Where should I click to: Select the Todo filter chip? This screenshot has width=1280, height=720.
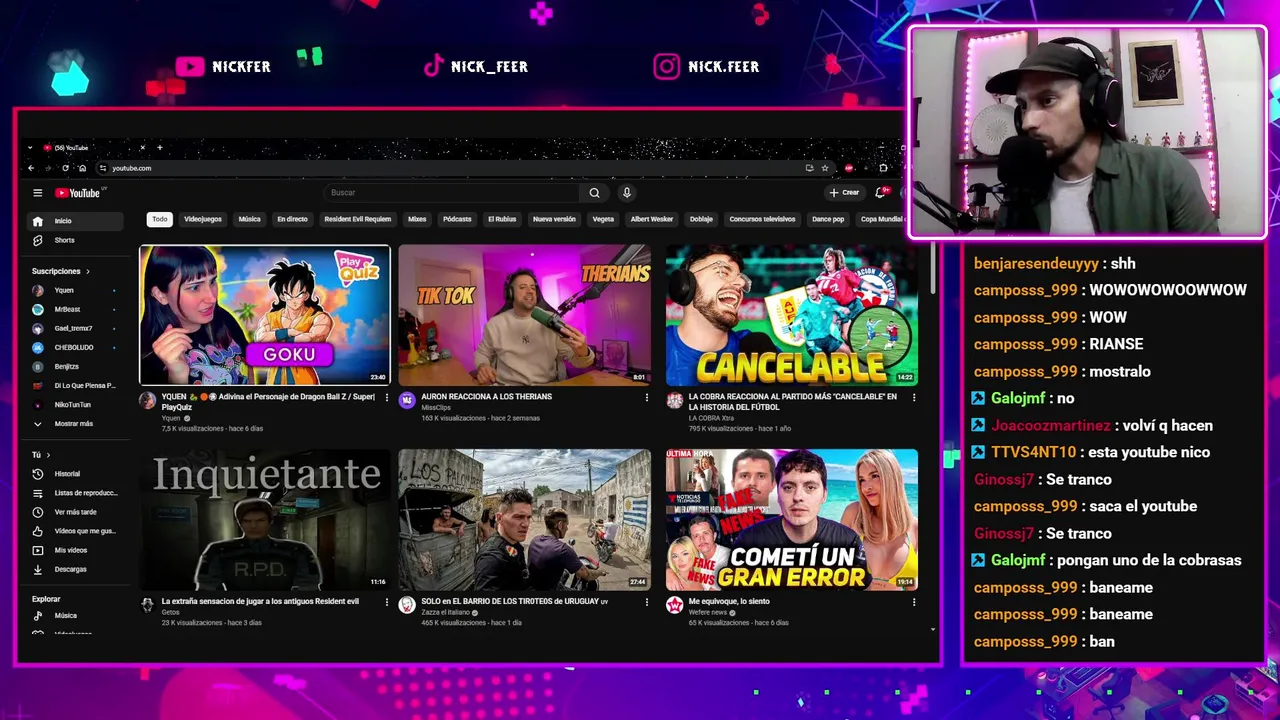[159, 219]
